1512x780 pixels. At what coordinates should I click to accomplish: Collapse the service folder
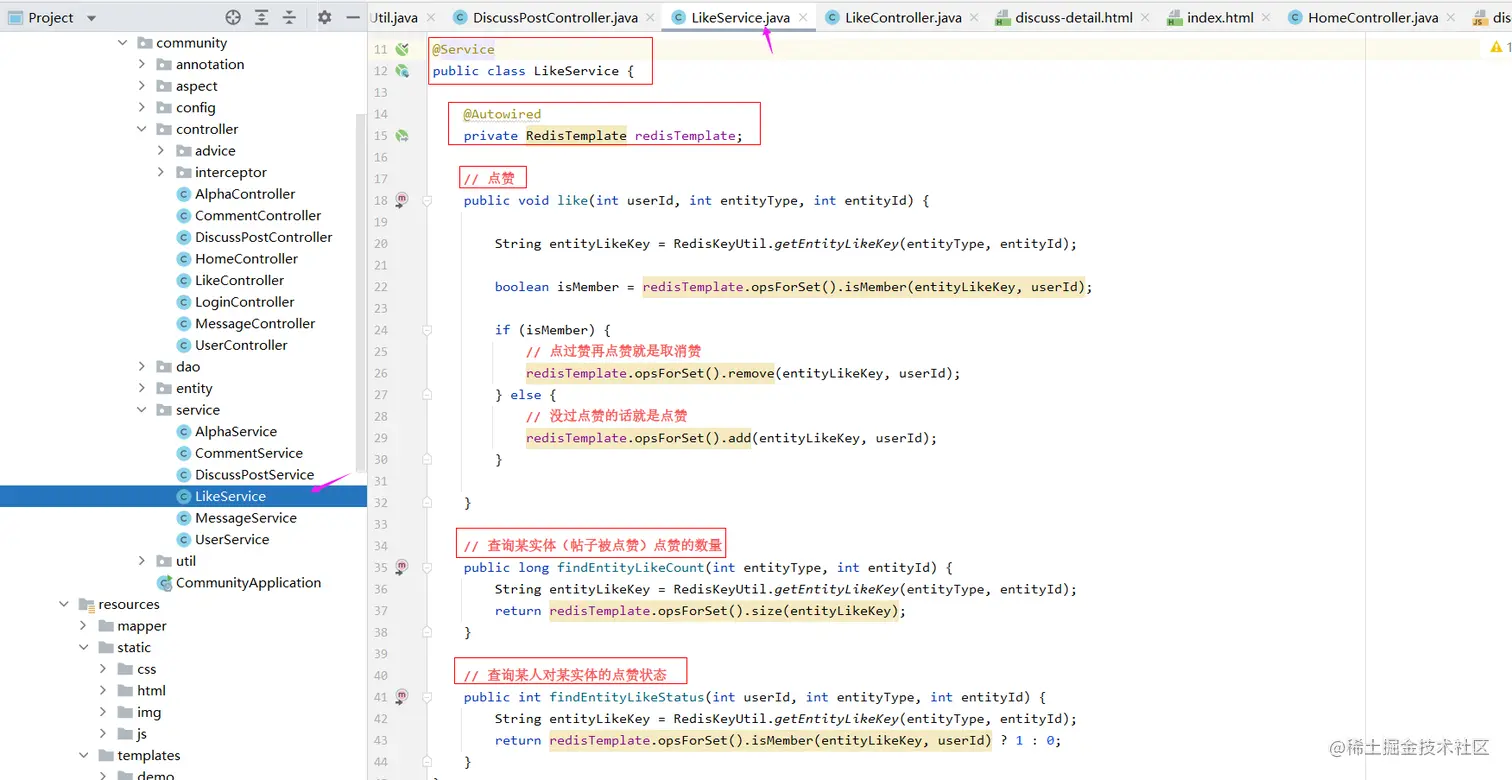[142, 410]
